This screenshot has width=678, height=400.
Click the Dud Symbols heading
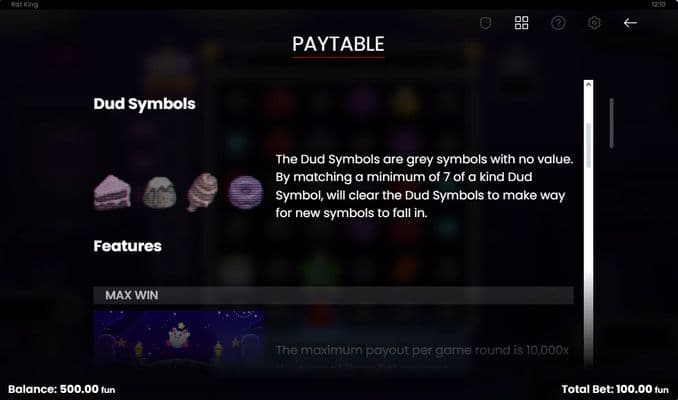pos(144,104)
